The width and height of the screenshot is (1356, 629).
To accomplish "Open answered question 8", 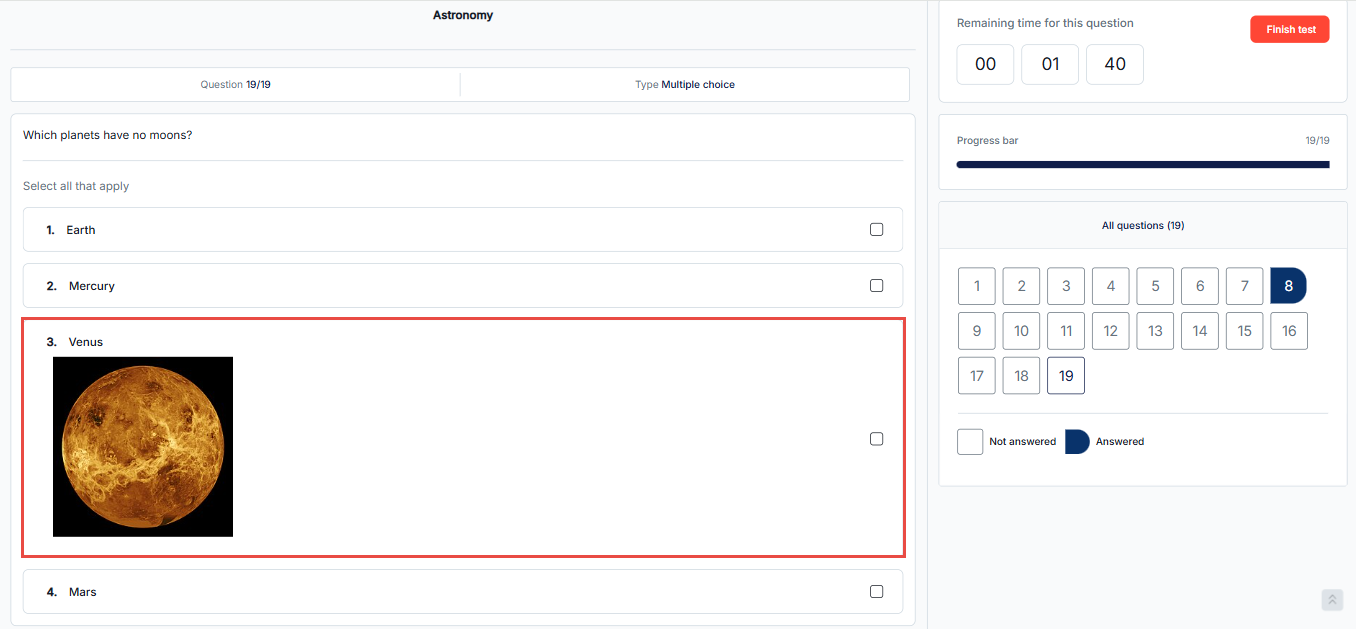I will (1289, 286).
